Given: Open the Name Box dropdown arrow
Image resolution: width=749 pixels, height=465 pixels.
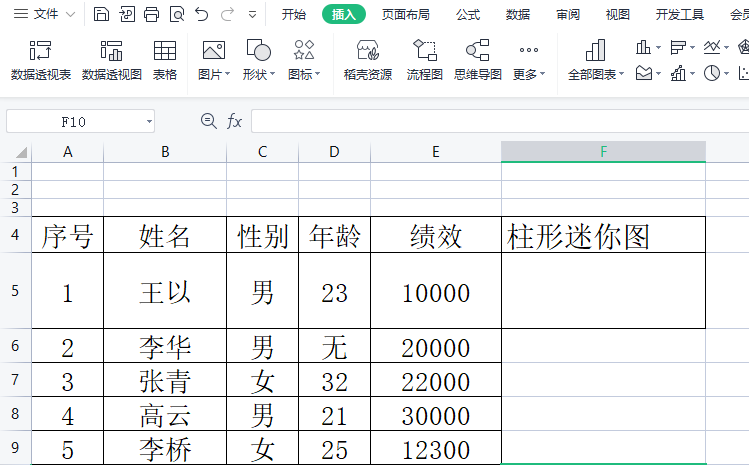Looking at the screenshot, I should coord(149,122).
